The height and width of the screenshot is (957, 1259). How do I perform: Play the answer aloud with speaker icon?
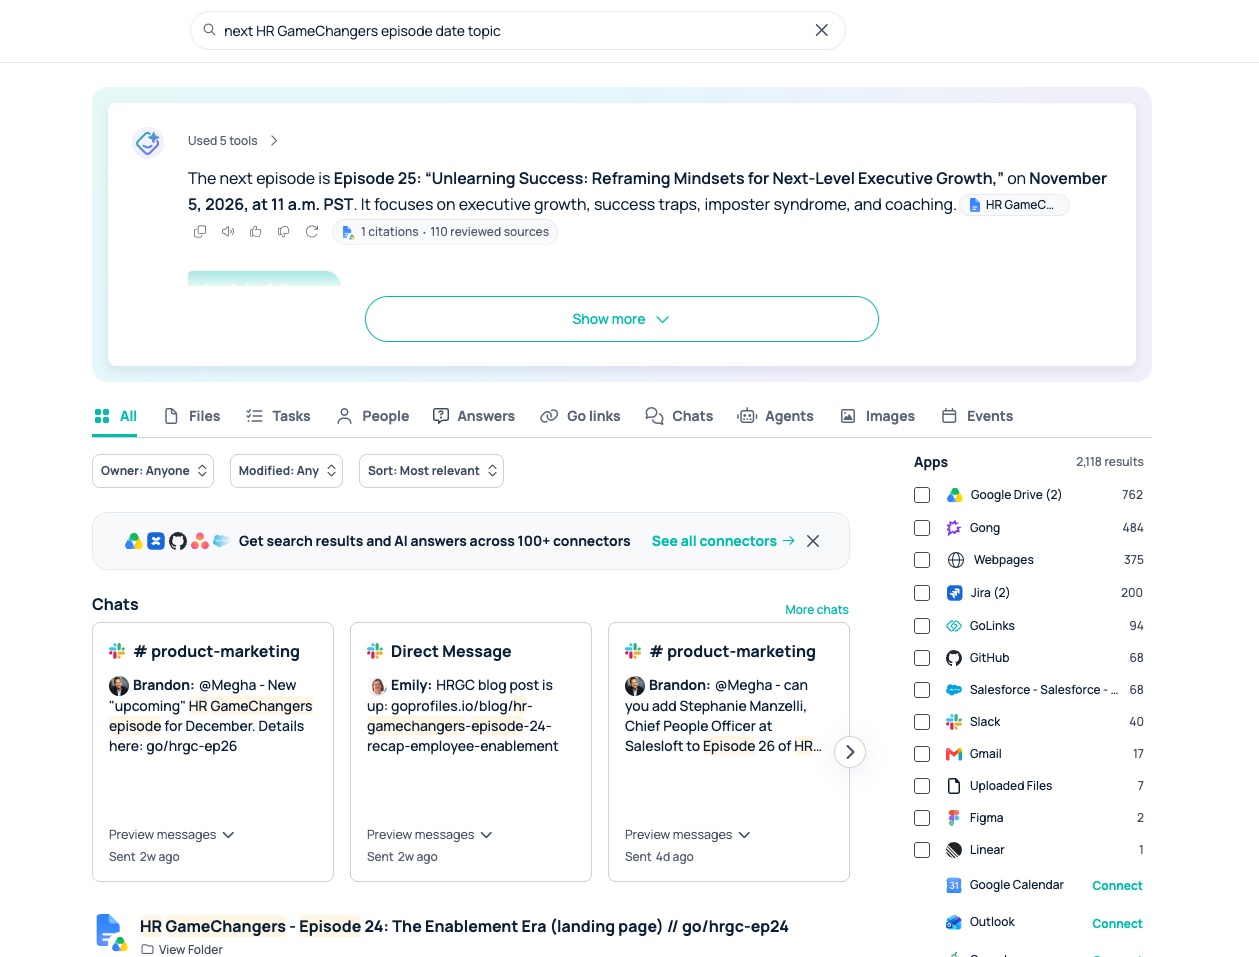pos(228,231)
